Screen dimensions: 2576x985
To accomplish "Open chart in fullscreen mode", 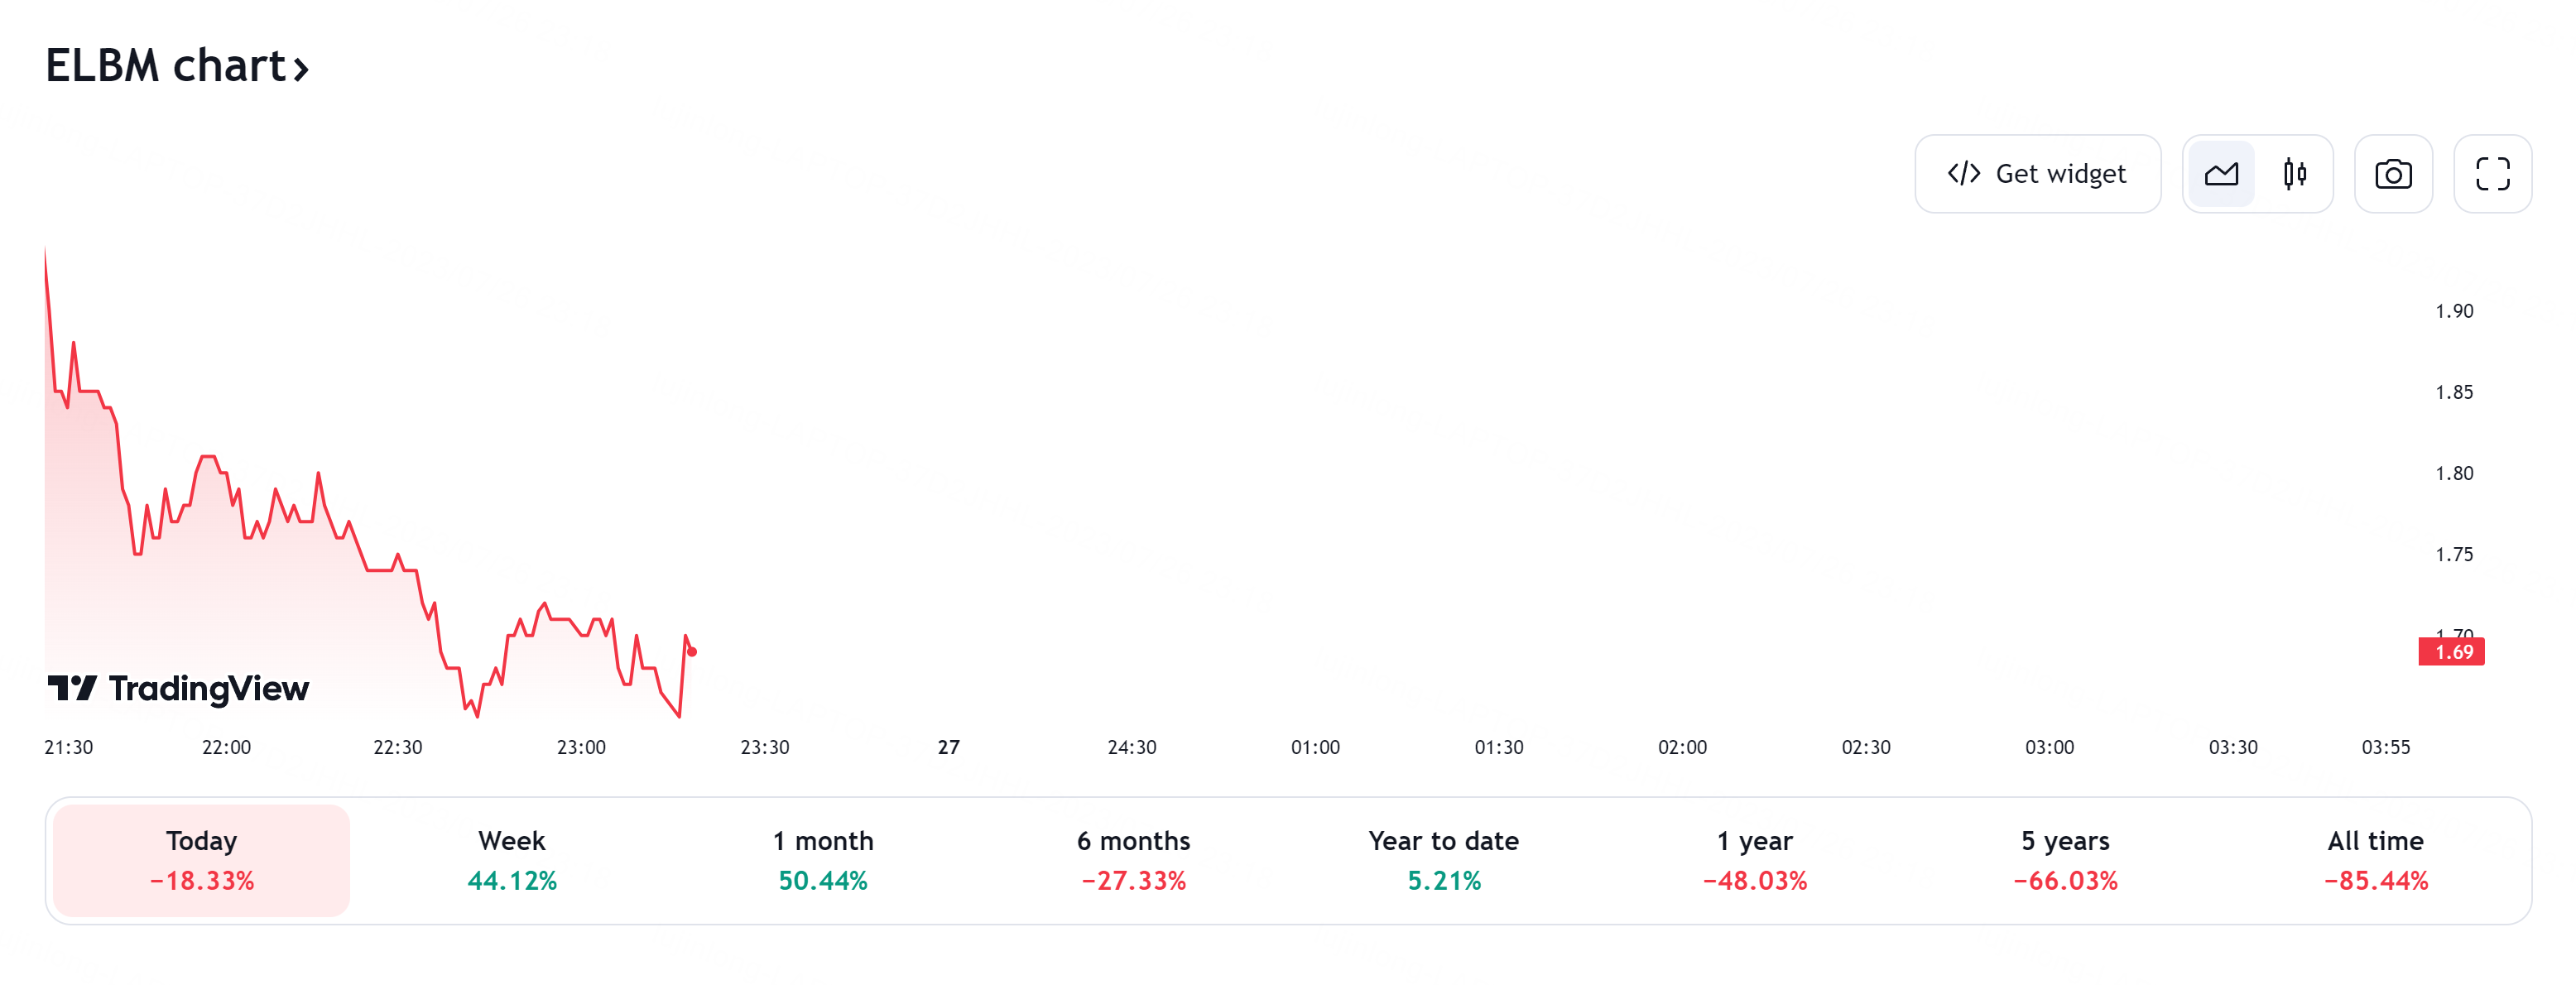I will (2492, 174).
